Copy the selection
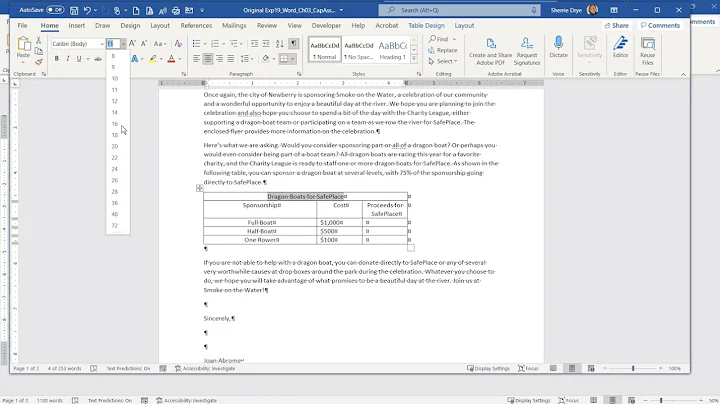 pos(39,51)
